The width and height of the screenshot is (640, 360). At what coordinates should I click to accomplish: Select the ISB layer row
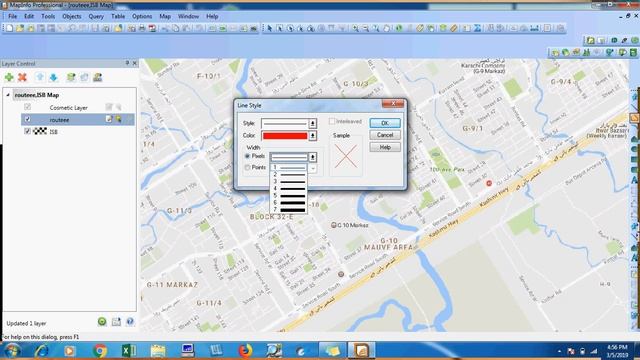pyautogui.click(x=78, y=131)
